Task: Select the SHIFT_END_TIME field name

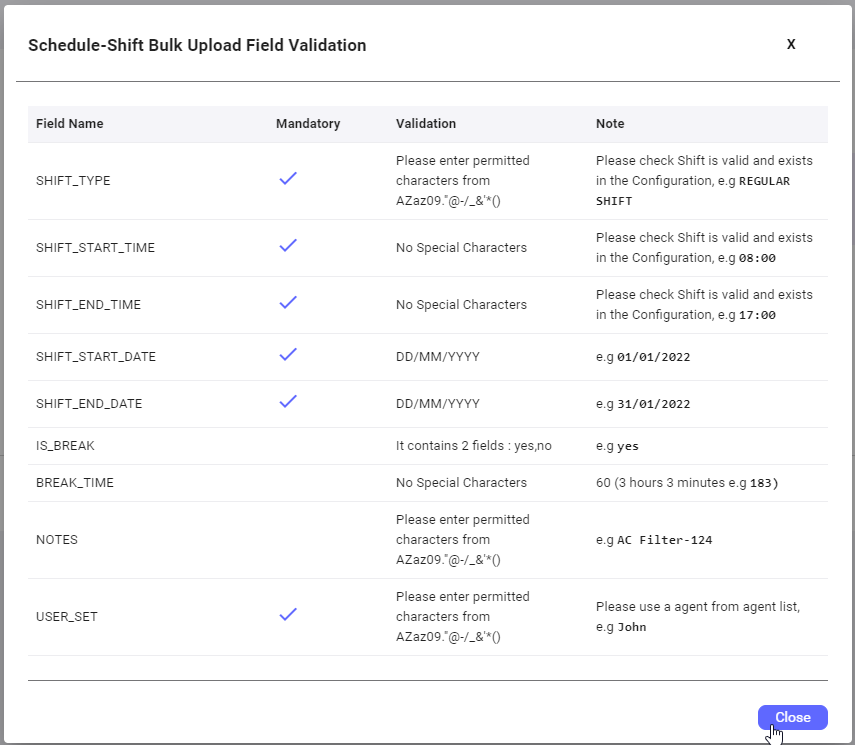Action: point(88,304)
